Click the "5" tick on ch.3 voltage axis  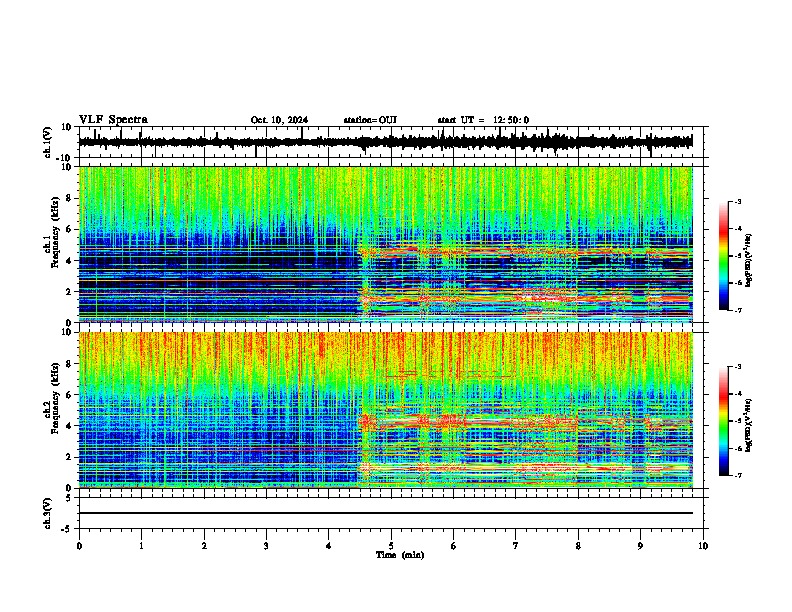69,498
